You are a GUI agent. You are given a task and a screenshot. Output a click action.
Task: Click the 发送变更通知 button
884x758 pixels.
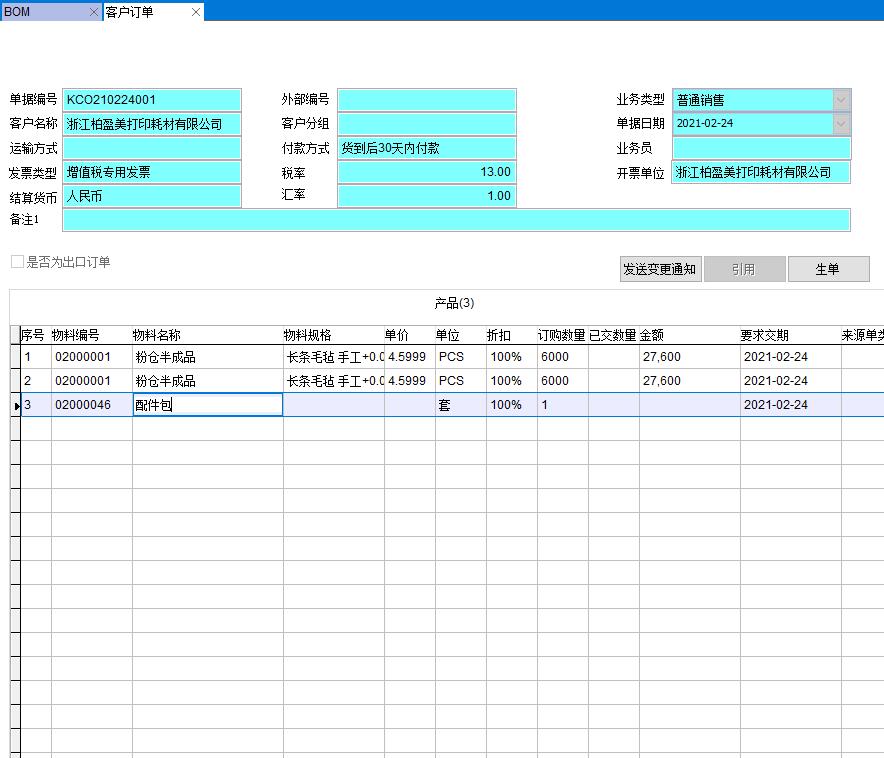pos(660,269)
